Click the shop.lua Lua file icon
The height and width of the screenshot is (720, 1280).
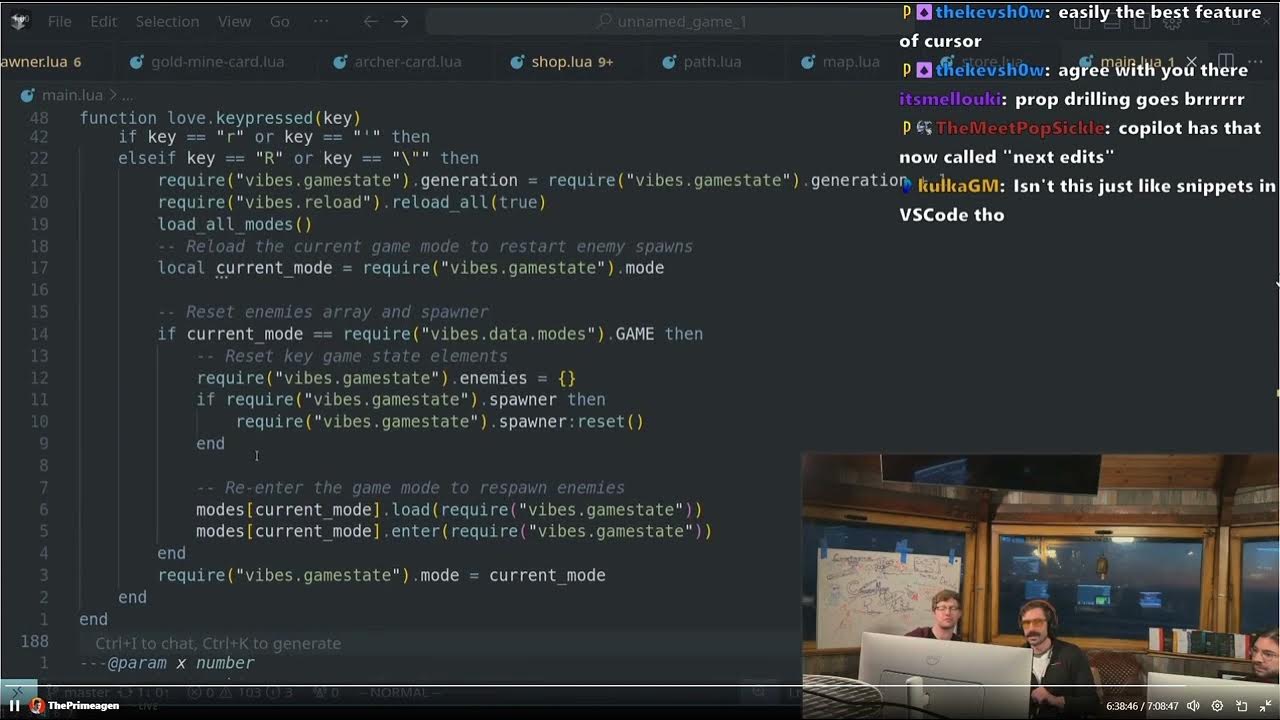(x=517, y=62)
